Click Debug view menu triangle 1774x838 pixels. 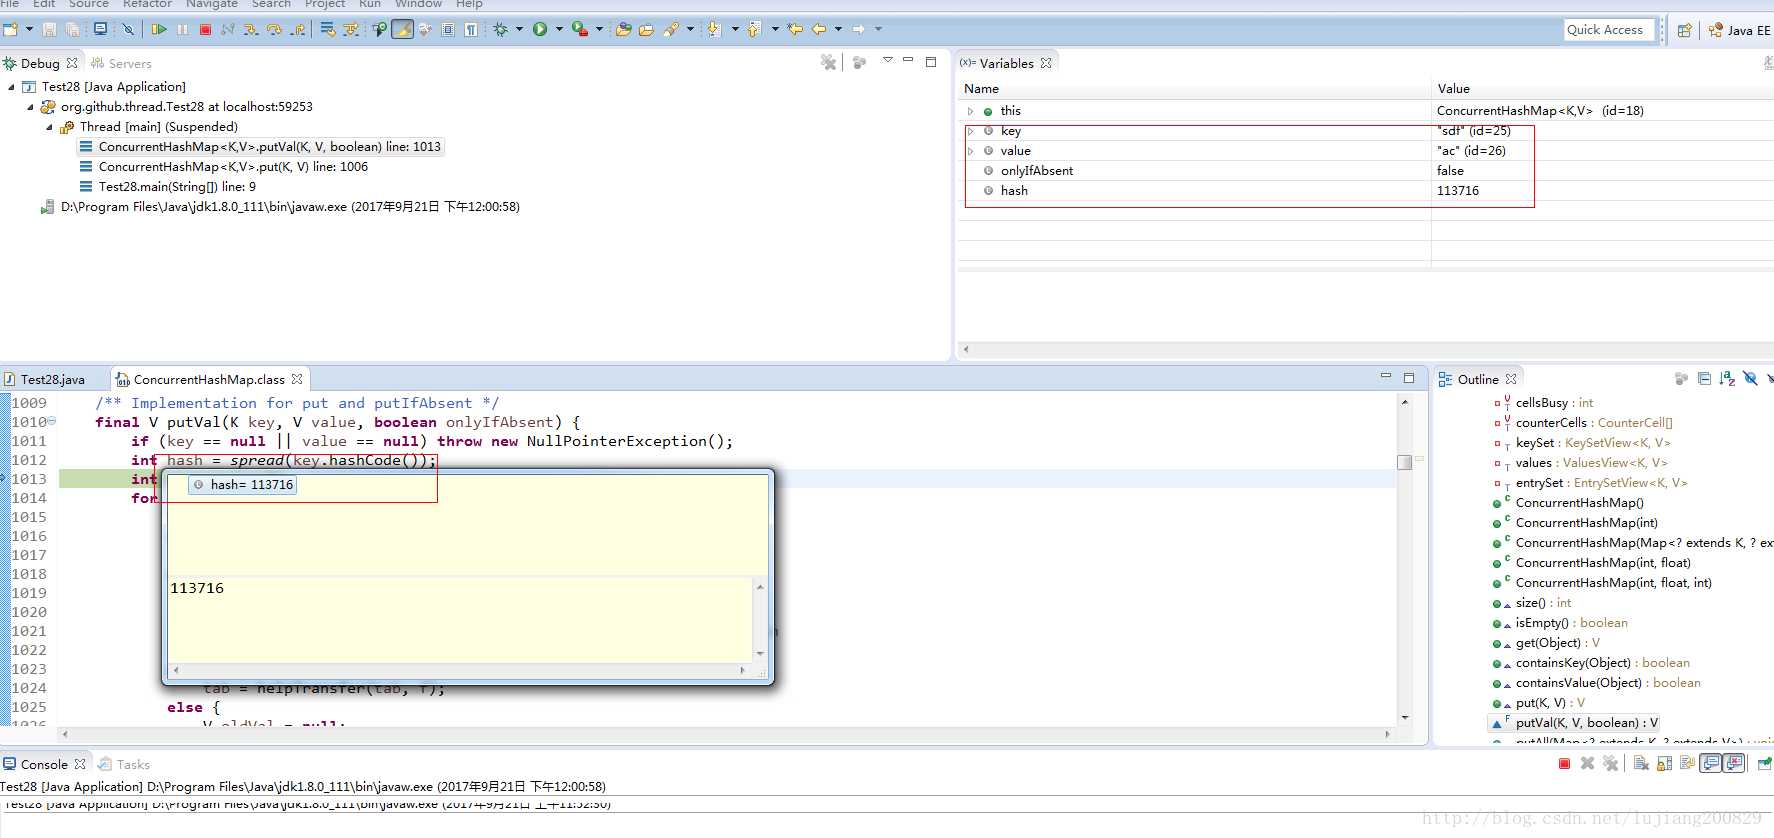coord(887,61)
